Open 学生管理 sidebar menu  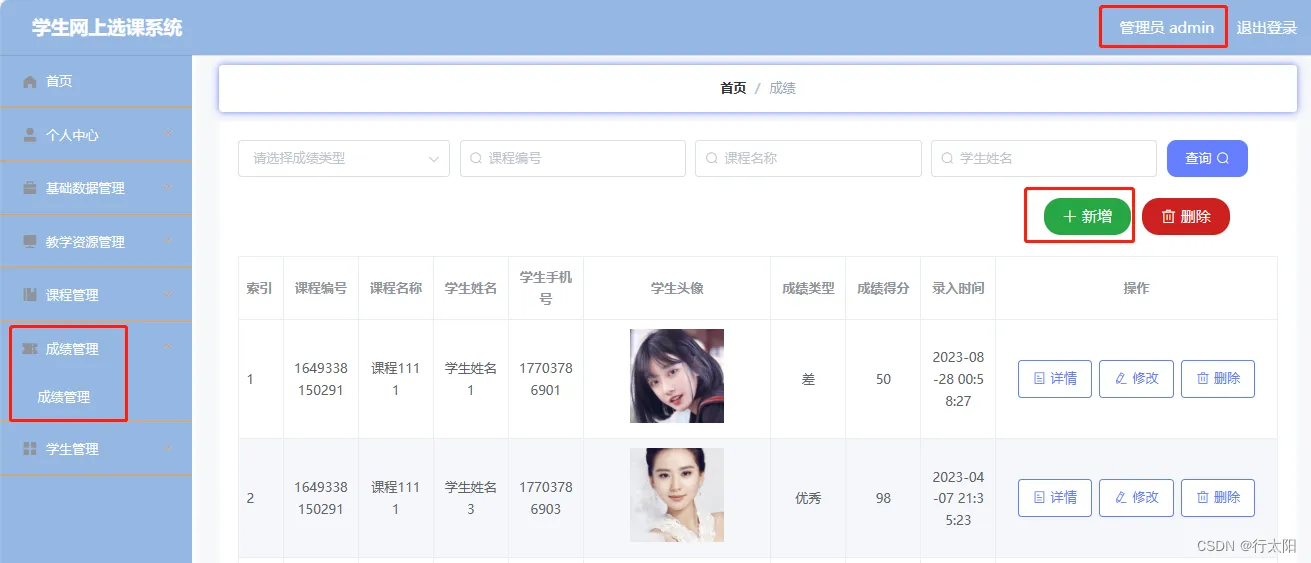(x=96, y=449)
